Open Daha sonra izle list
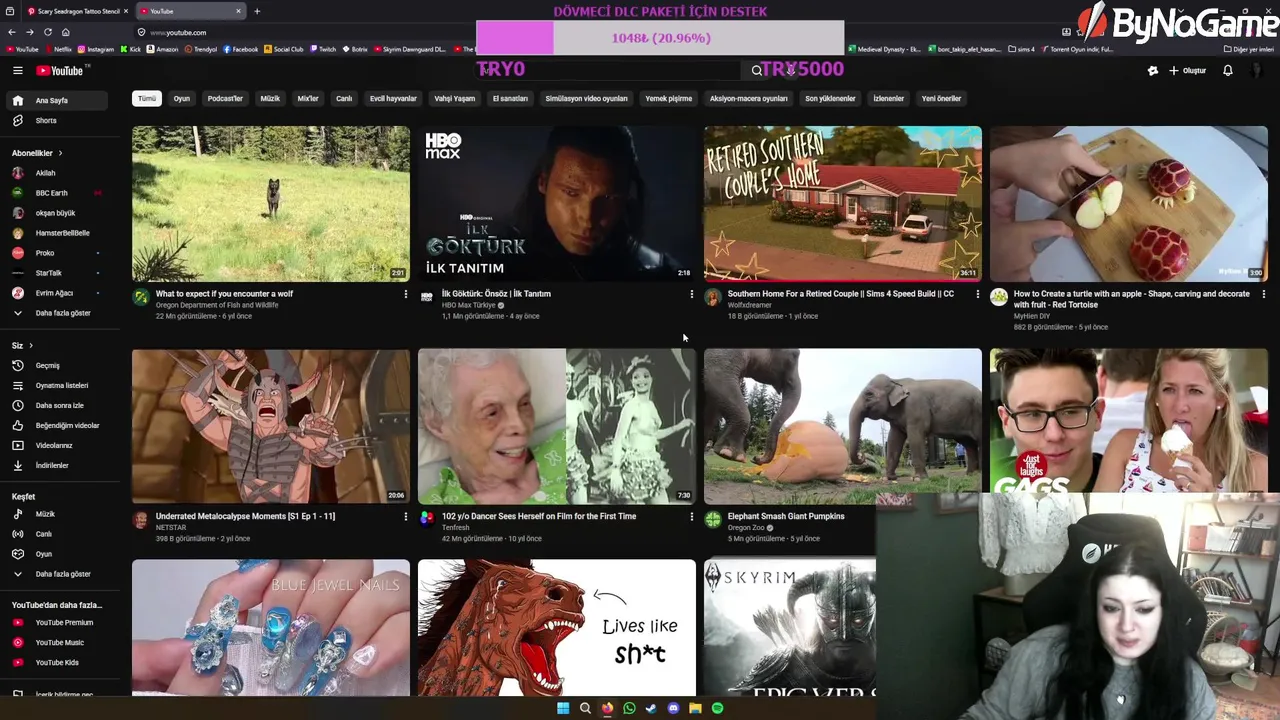1280x720 pixels. [55, 405]
